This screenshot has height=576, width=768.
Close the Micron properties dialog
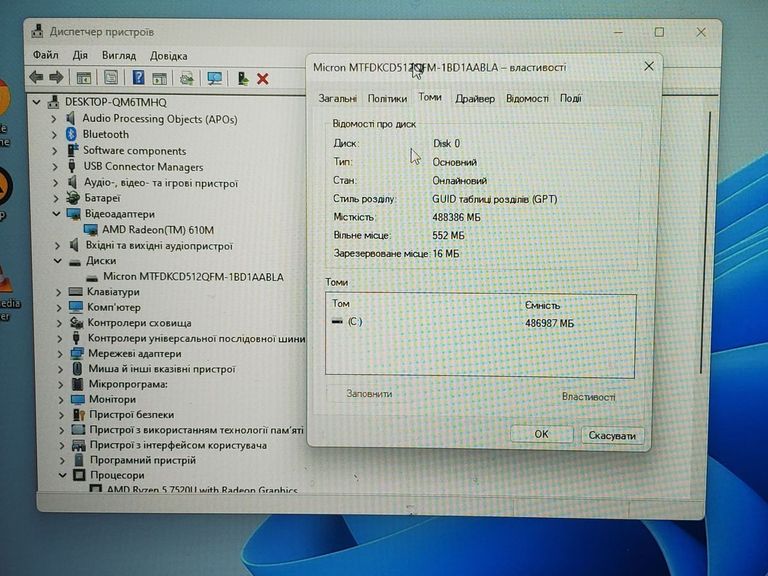point(648,66)
